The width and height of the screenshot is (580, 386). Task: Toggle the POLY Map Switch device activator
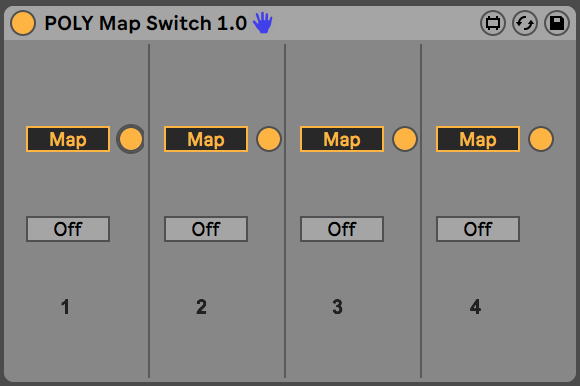[23, 23]
